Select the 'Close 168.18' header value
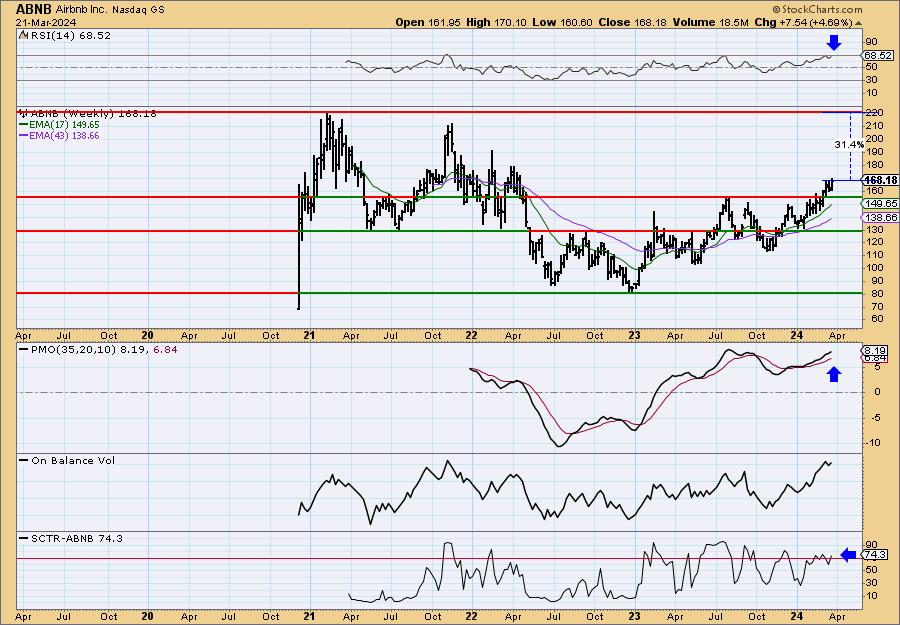The image size is (900, 625). [x=633, y=22]
